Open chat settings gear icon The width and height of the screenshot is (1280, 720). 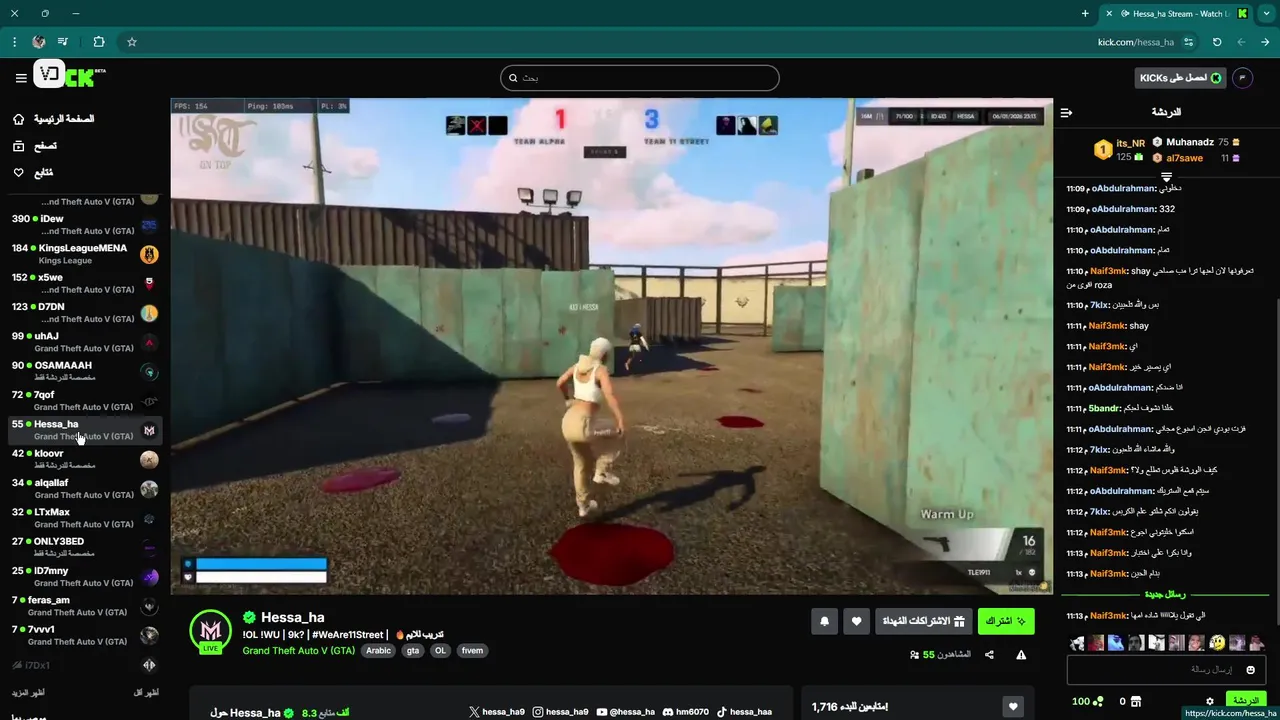click(x=1210, y=702)
